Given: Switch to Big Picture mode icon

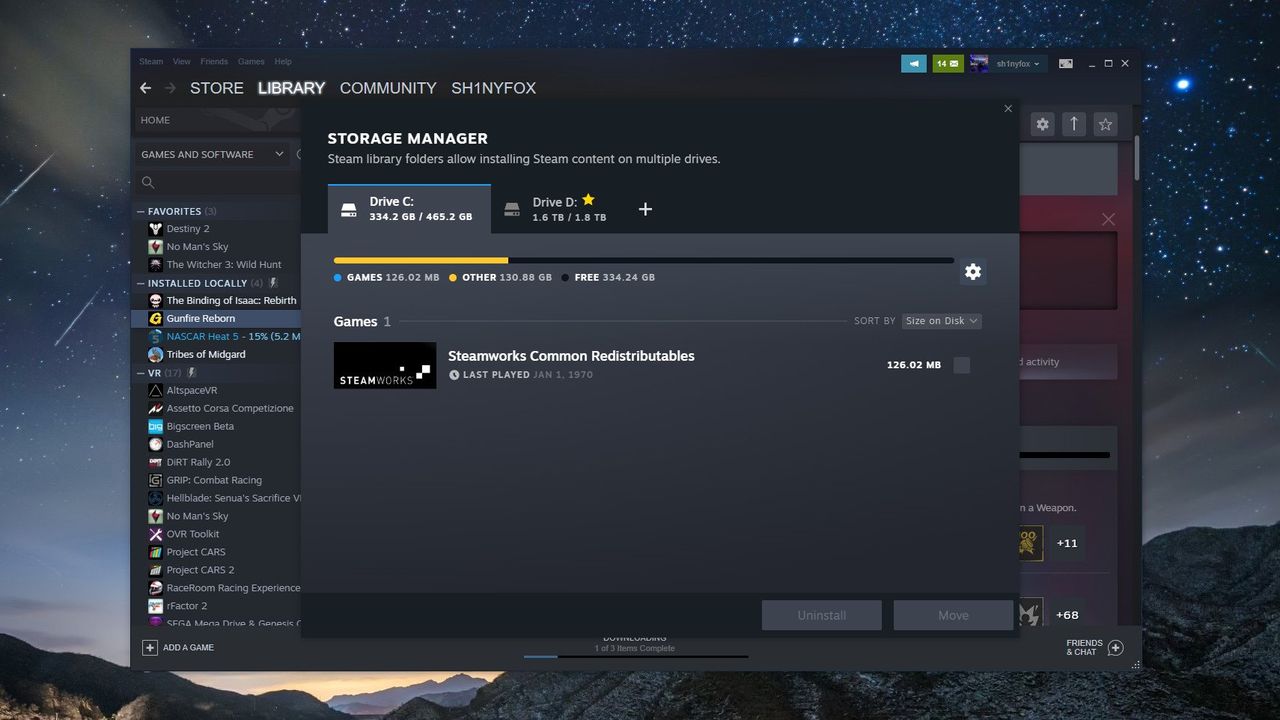Looking at the screenshot, I should coord(1066,63).
